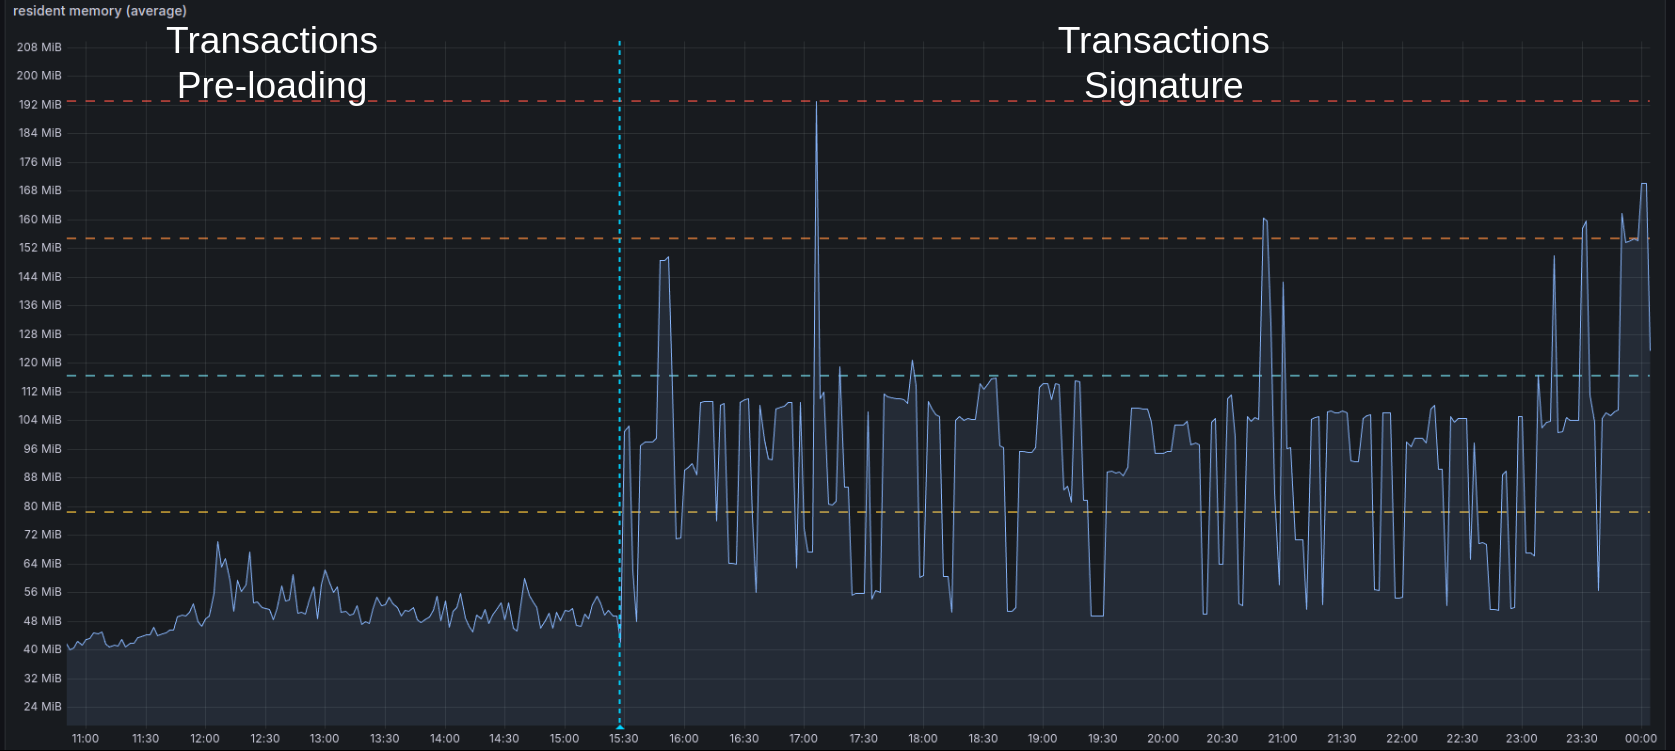Image resolution: width=1675 pixels, height=751 pixels.
Task: Click the '12:00' time axis label
Action: (x=205, y=739)
